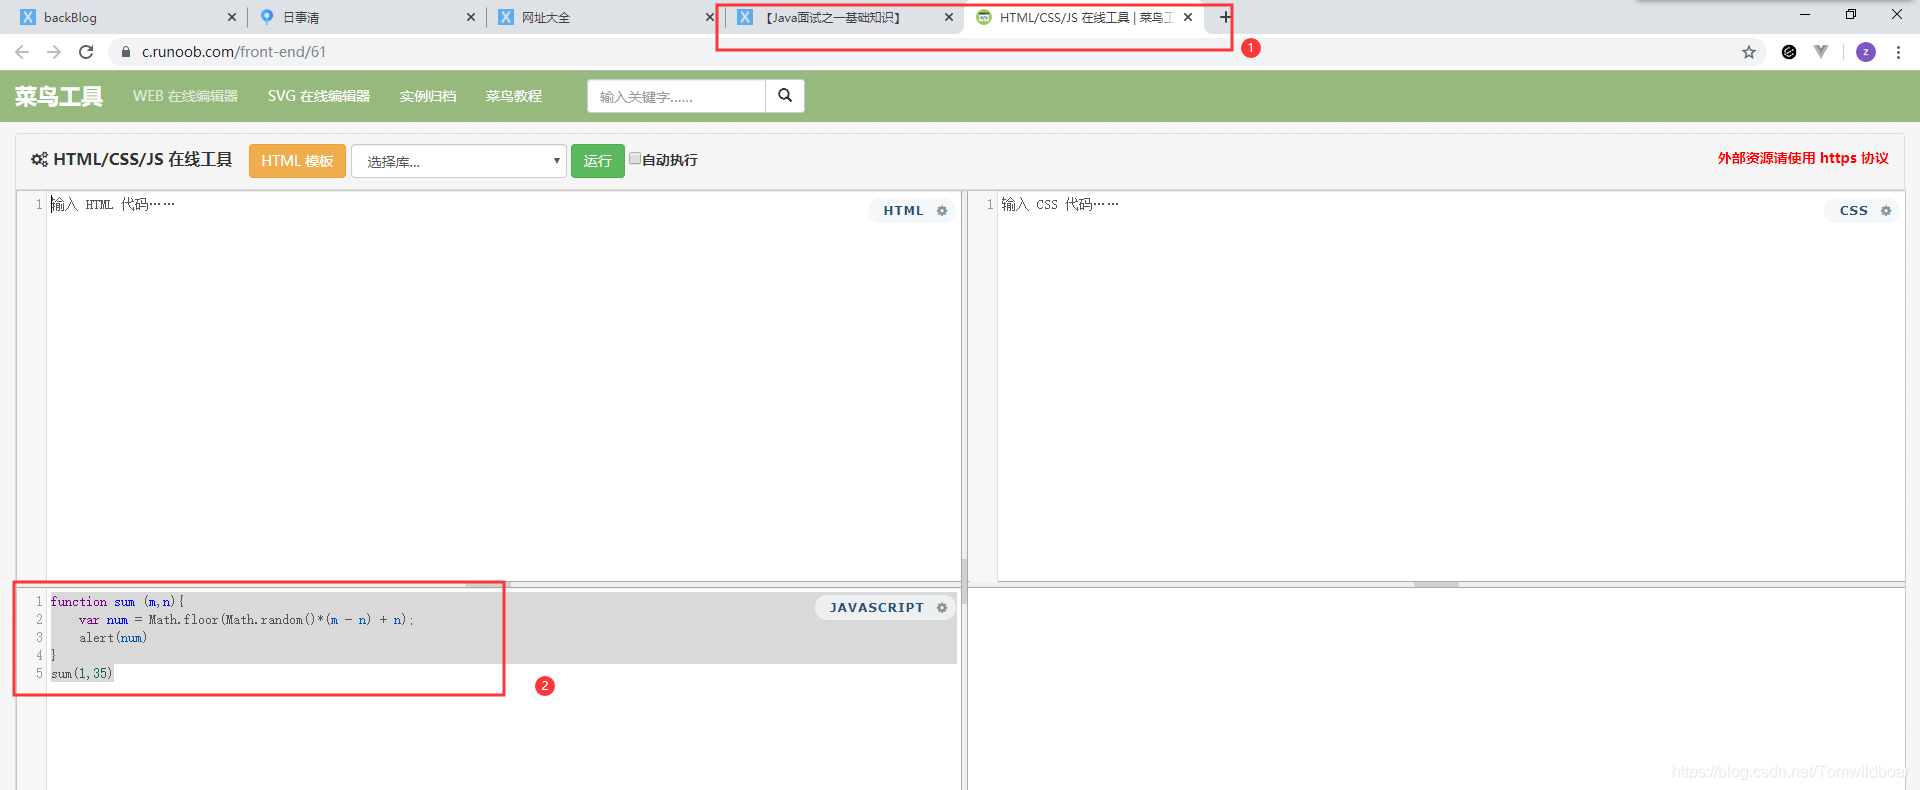Open CSS panel gear settings
Image resolution: width=1920 pixels, height=790 pixels.
(x=1886, y=211)
